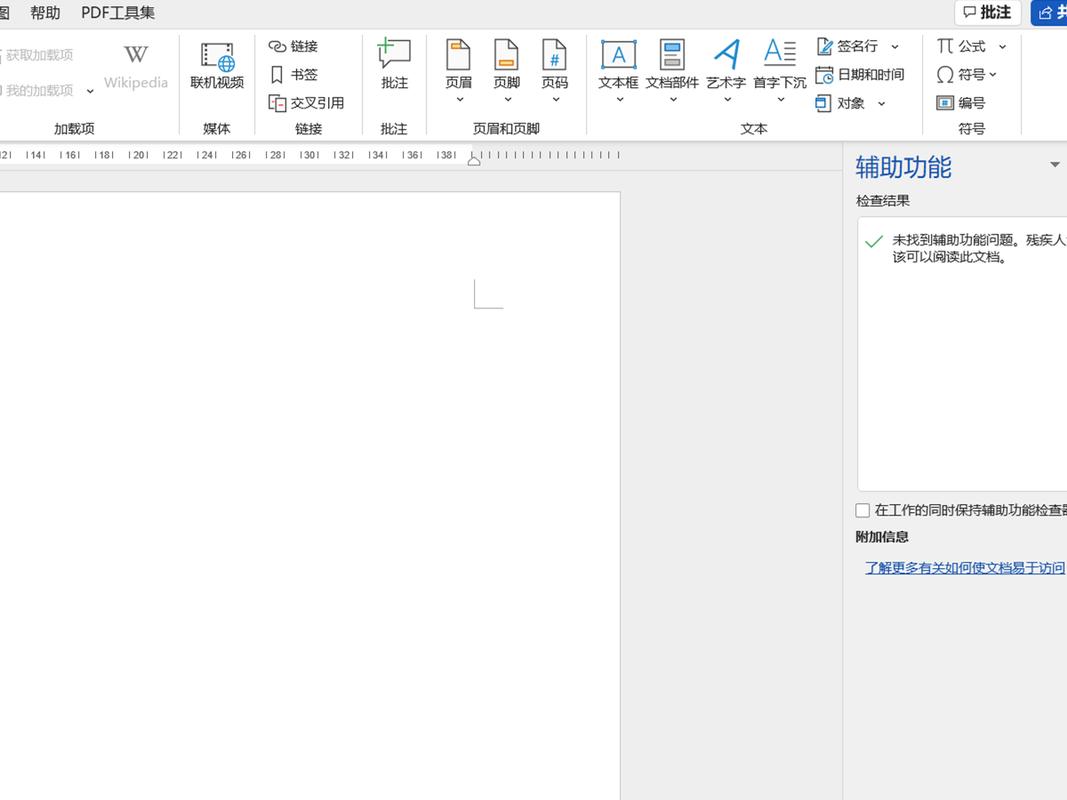The image size is (1067, 800).
Task: Insert a new comment (批注) from ribbon
Action: [394, 65]
